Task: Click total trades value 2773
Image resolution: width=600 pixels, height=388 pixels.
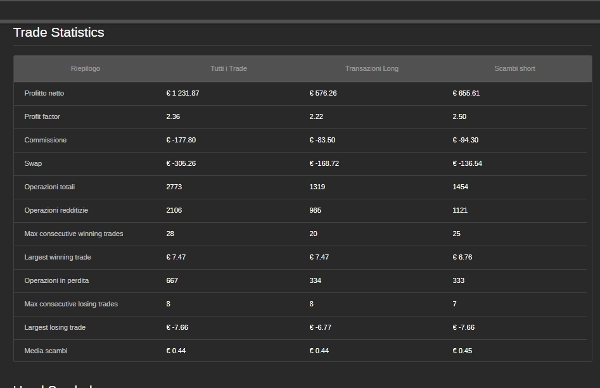Action: [x=174, y=187]
